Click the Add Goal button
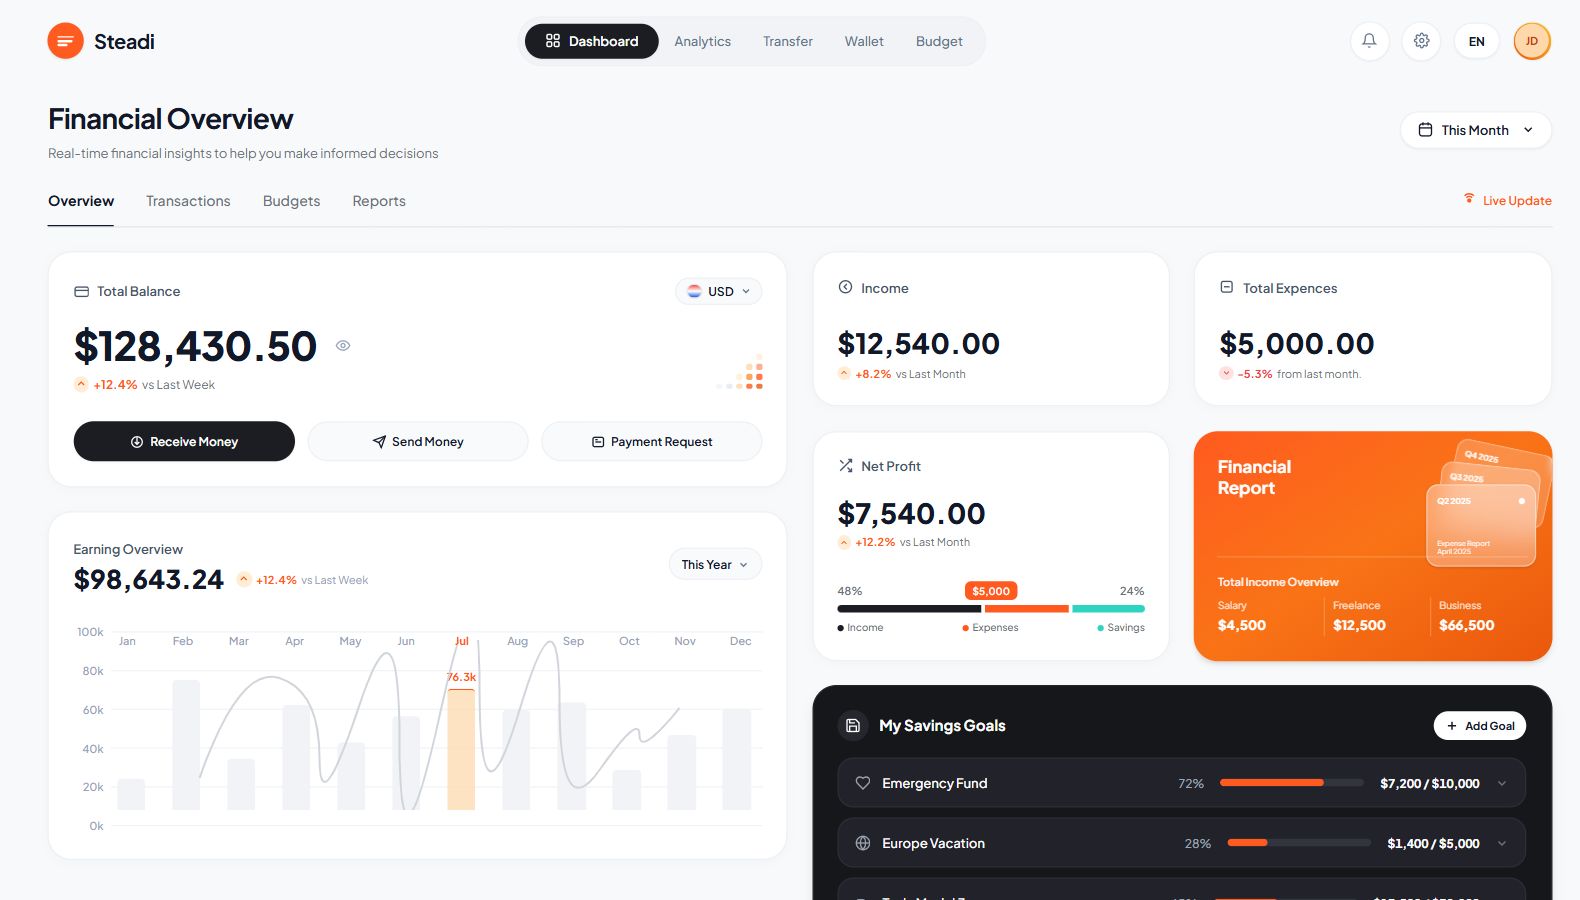The height and width of the screenshot is (900, 1580). tap(1479, 726)
